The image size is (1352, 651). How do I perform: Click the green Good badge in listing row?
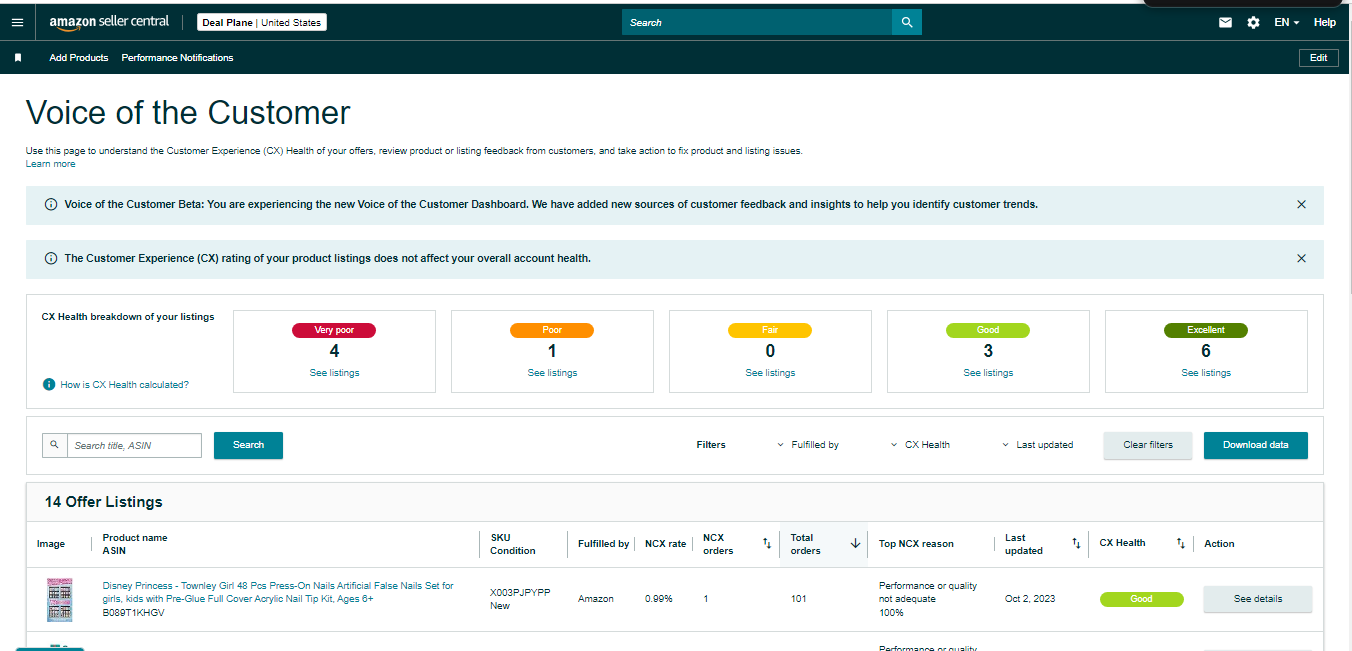[1142, 599]
